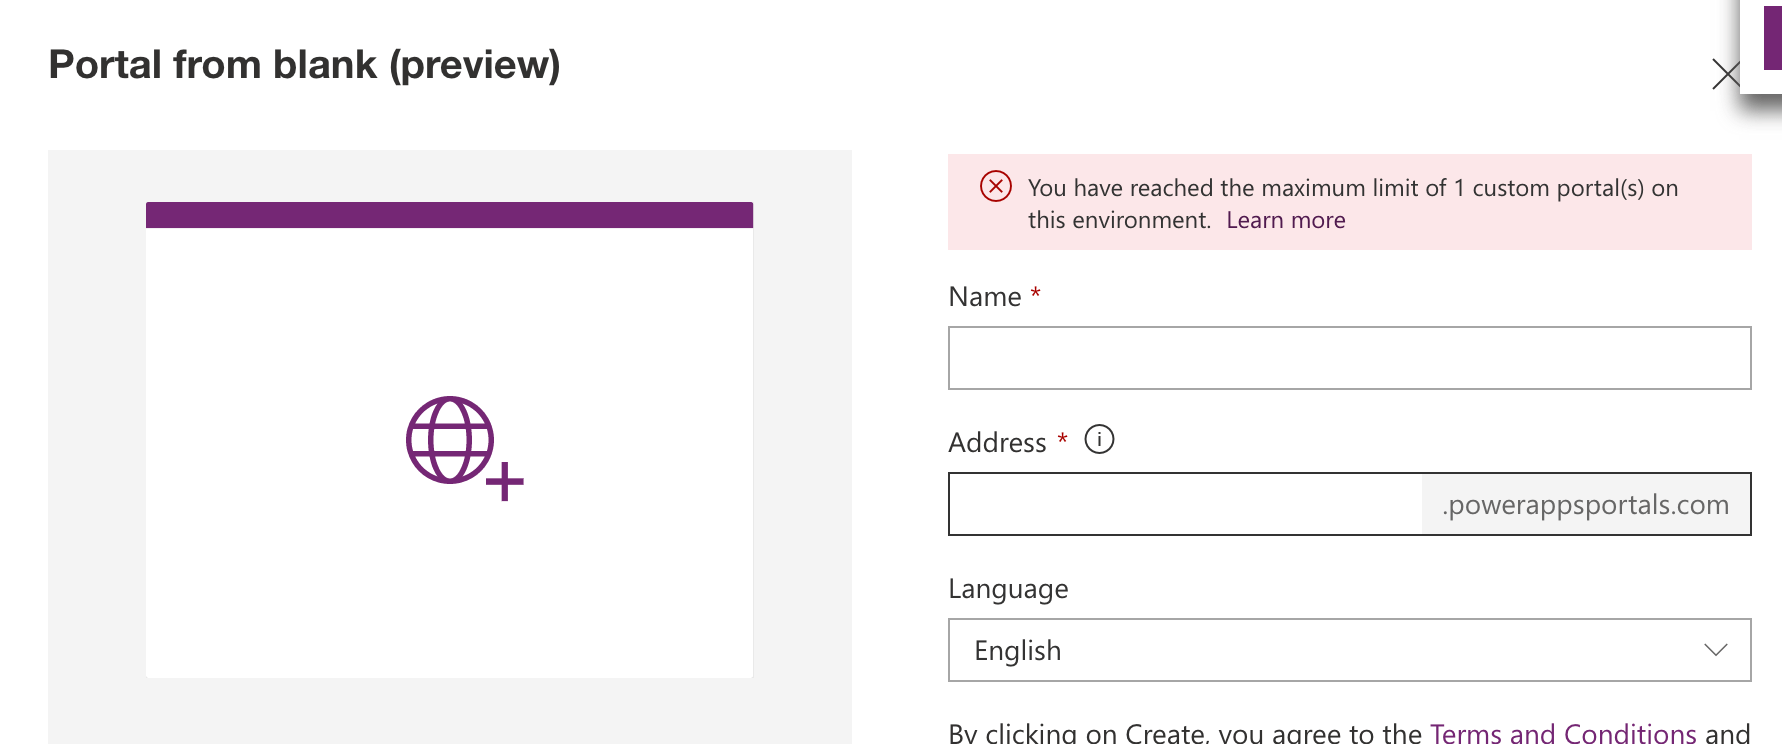Focus the Address input box
The height and width of the screenshot is (744, 1782).
1185,504
